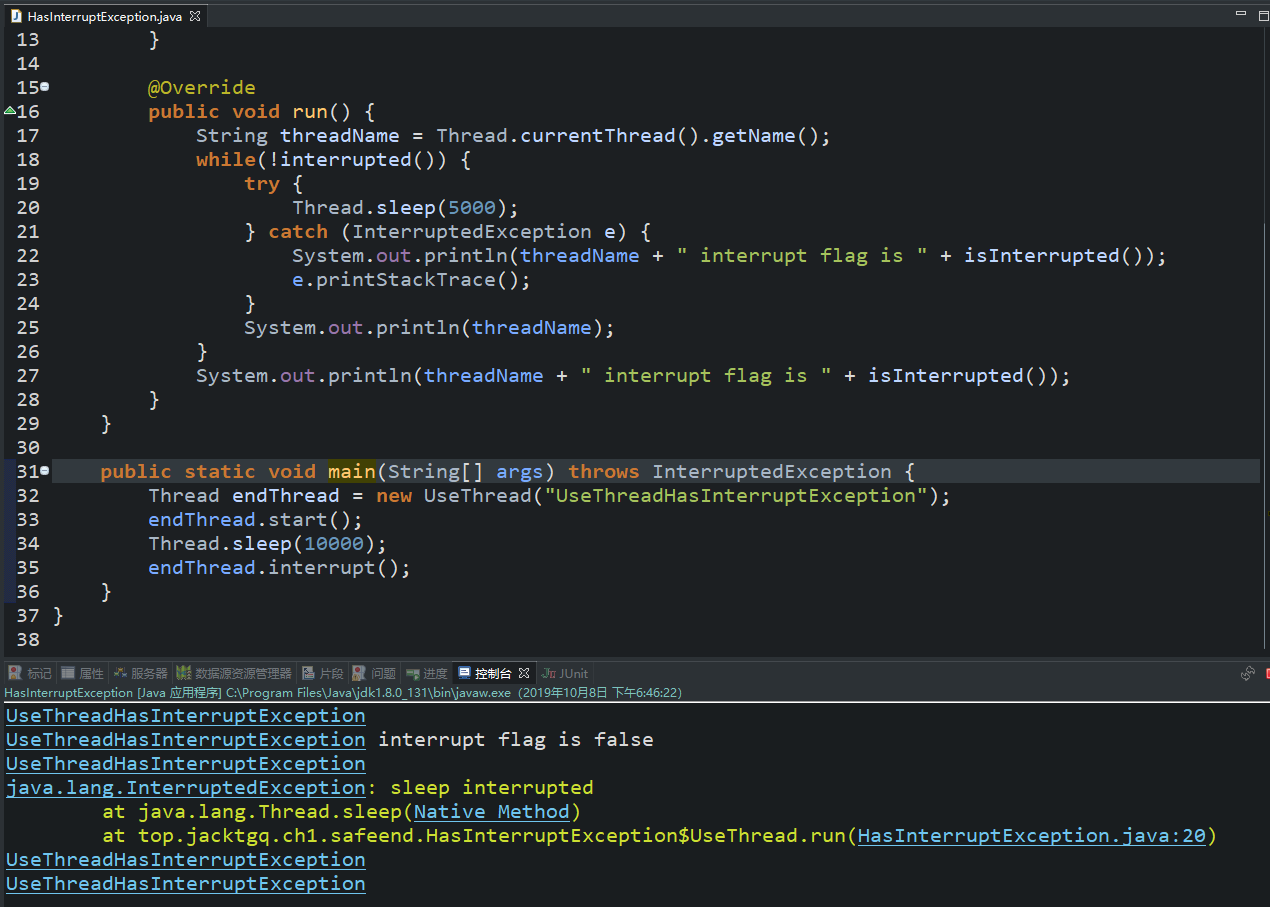Collapse the fold marker at line 15
The width and height of the screenshot is (1270, 907).
point(45,87)
